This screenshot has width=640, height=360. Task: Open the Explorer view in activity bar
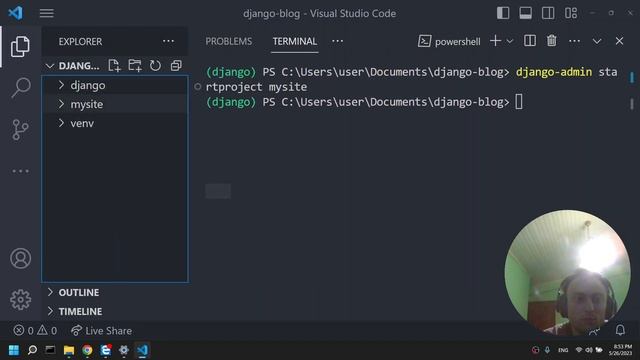pyautogui.click(x=20, y=47)
